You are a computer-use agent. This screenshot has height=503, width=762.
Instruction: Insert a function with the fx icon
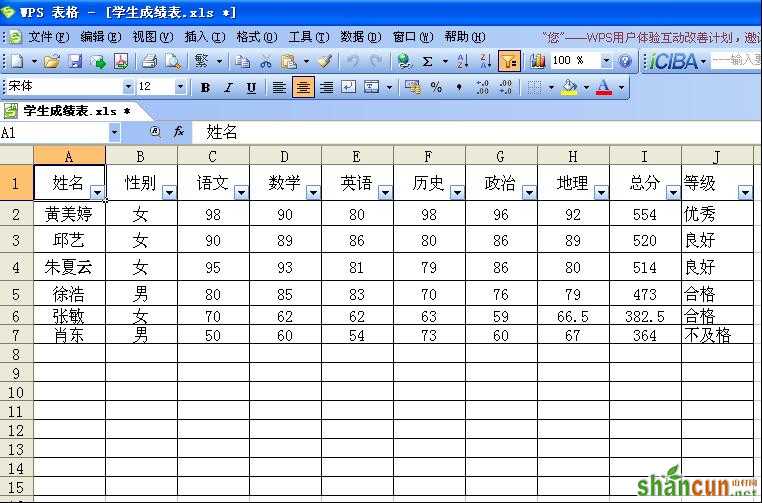pyautogui.click(x=179, y=132)
